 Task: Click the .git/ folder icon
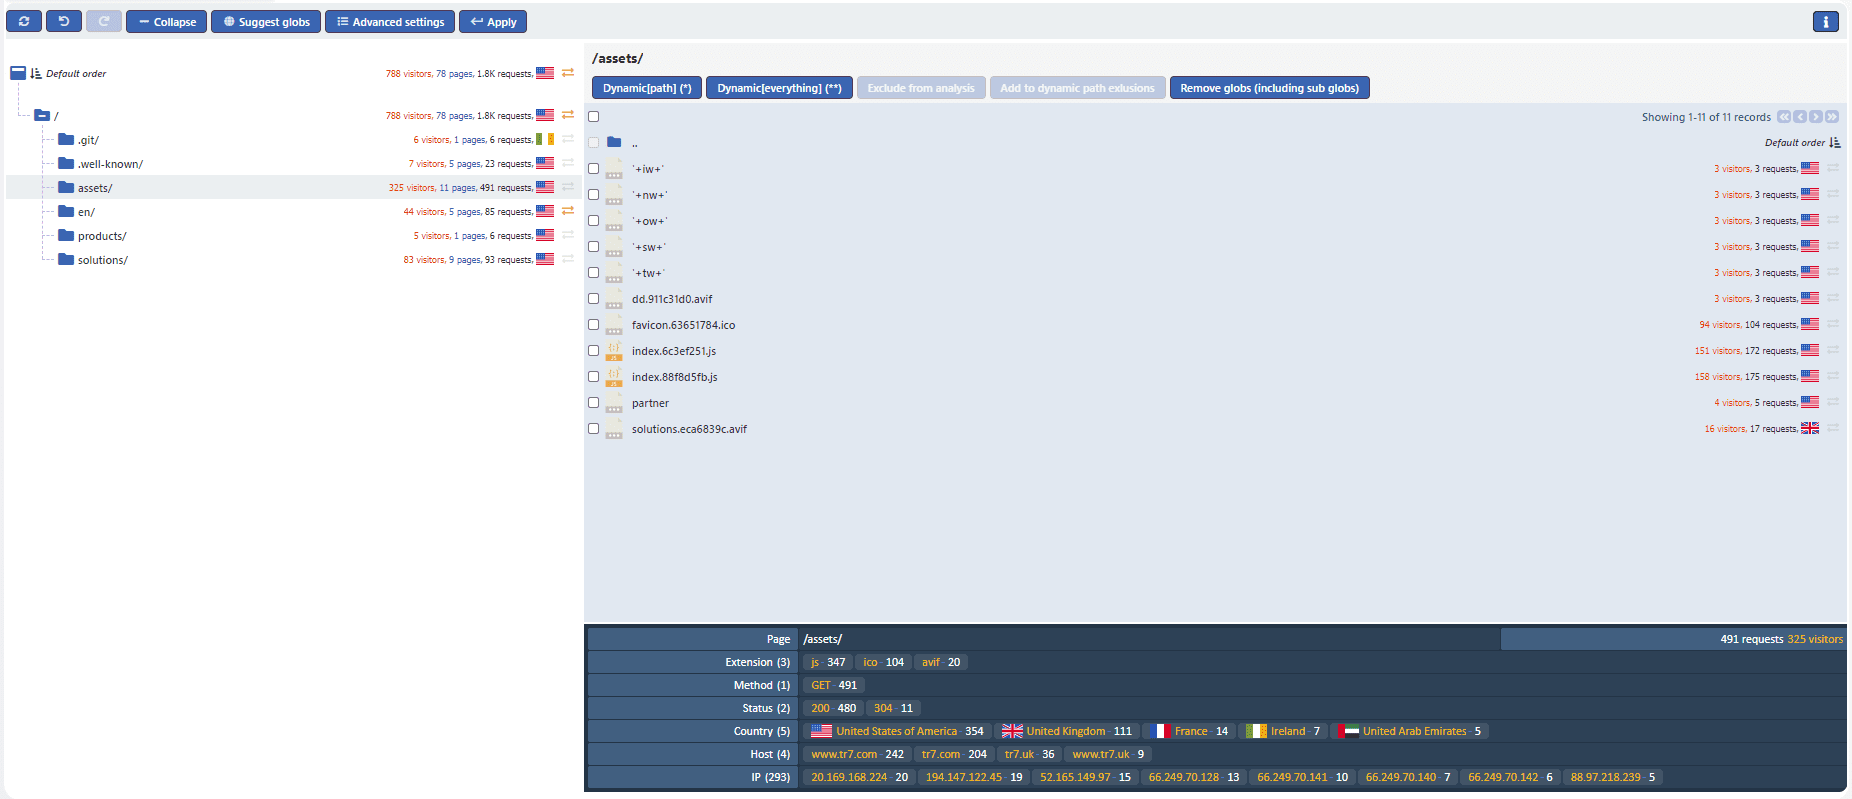[x=66, y=139]
